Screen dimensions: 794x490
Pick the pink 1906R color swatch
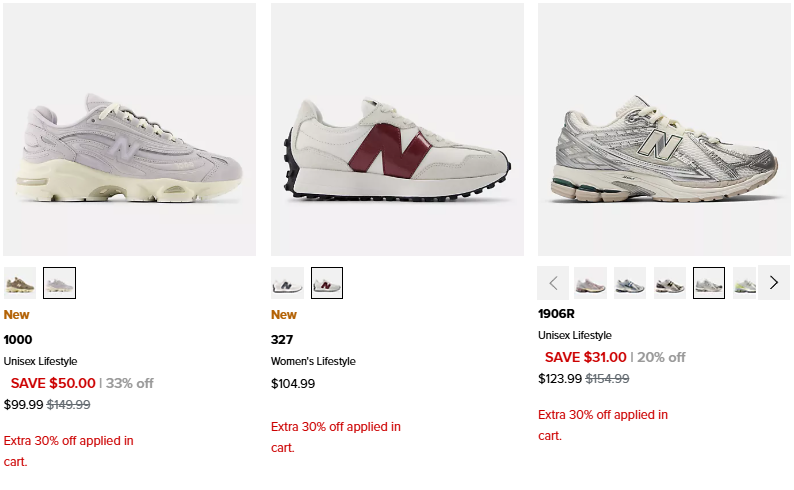point(590,283)
